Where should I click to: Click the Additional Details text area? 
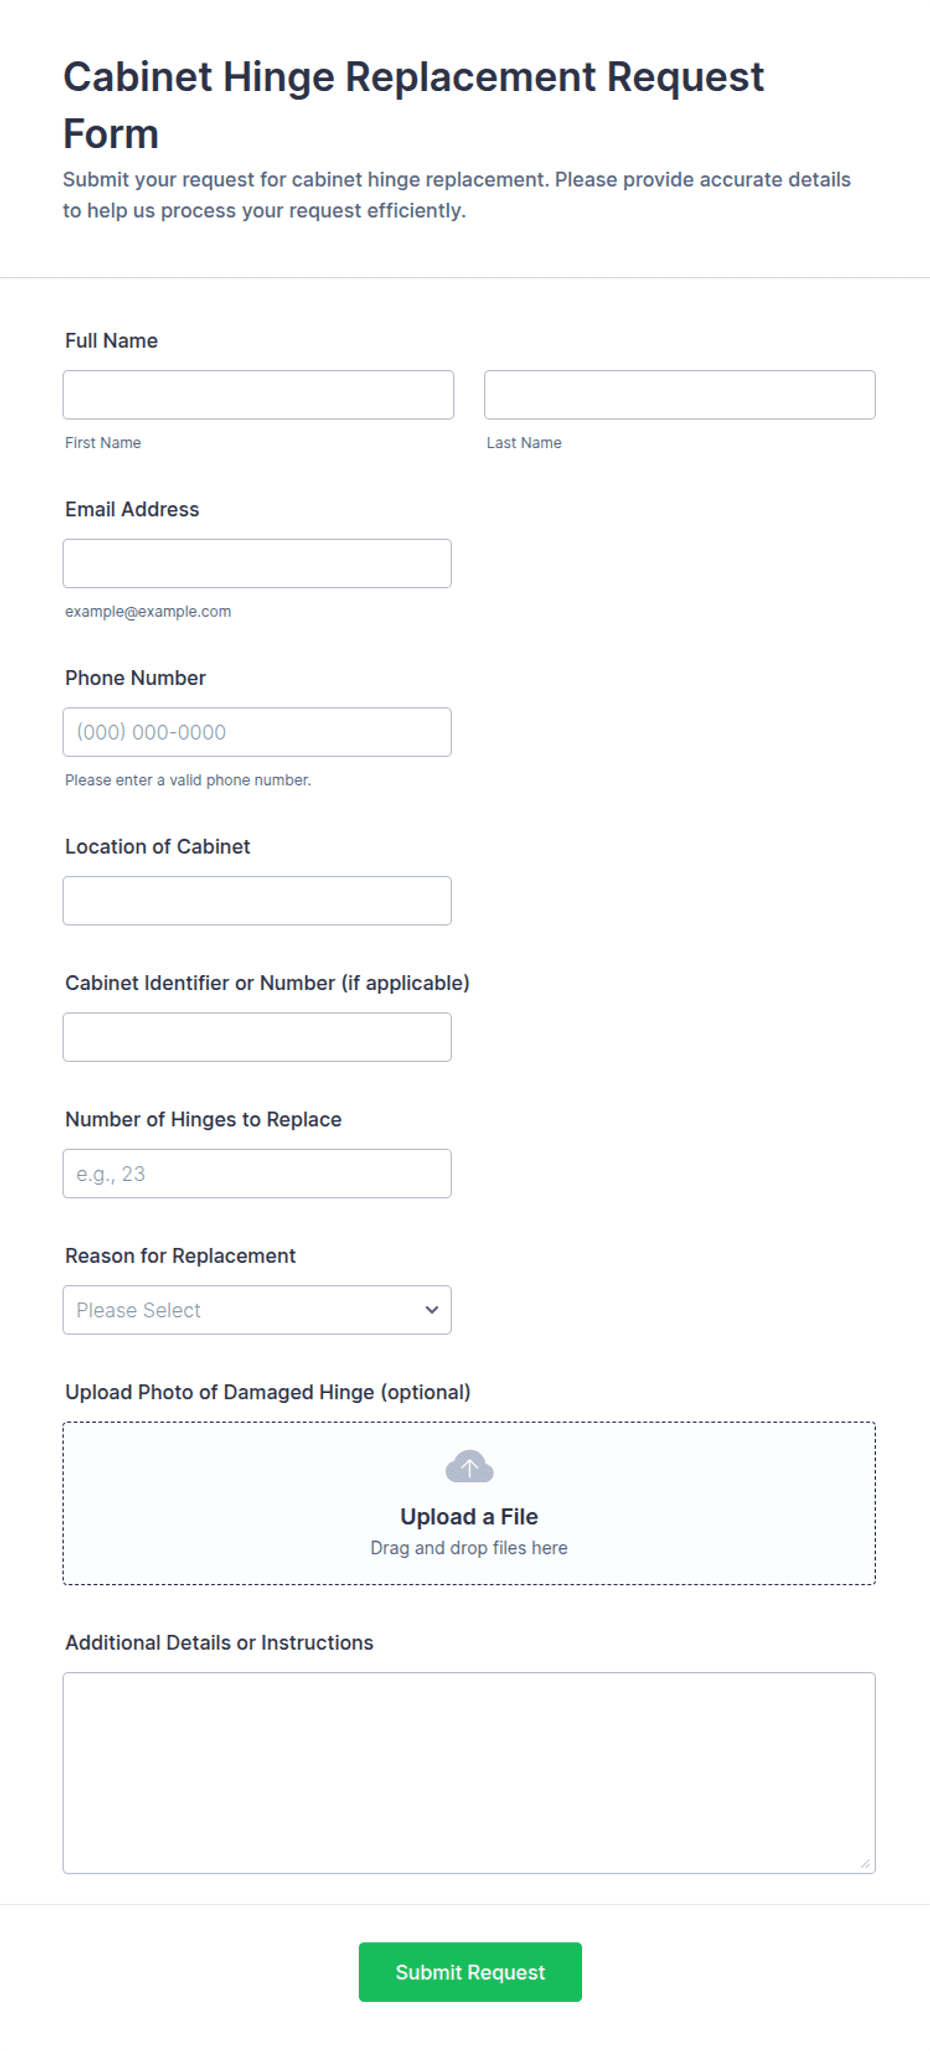coord(469,1772)
